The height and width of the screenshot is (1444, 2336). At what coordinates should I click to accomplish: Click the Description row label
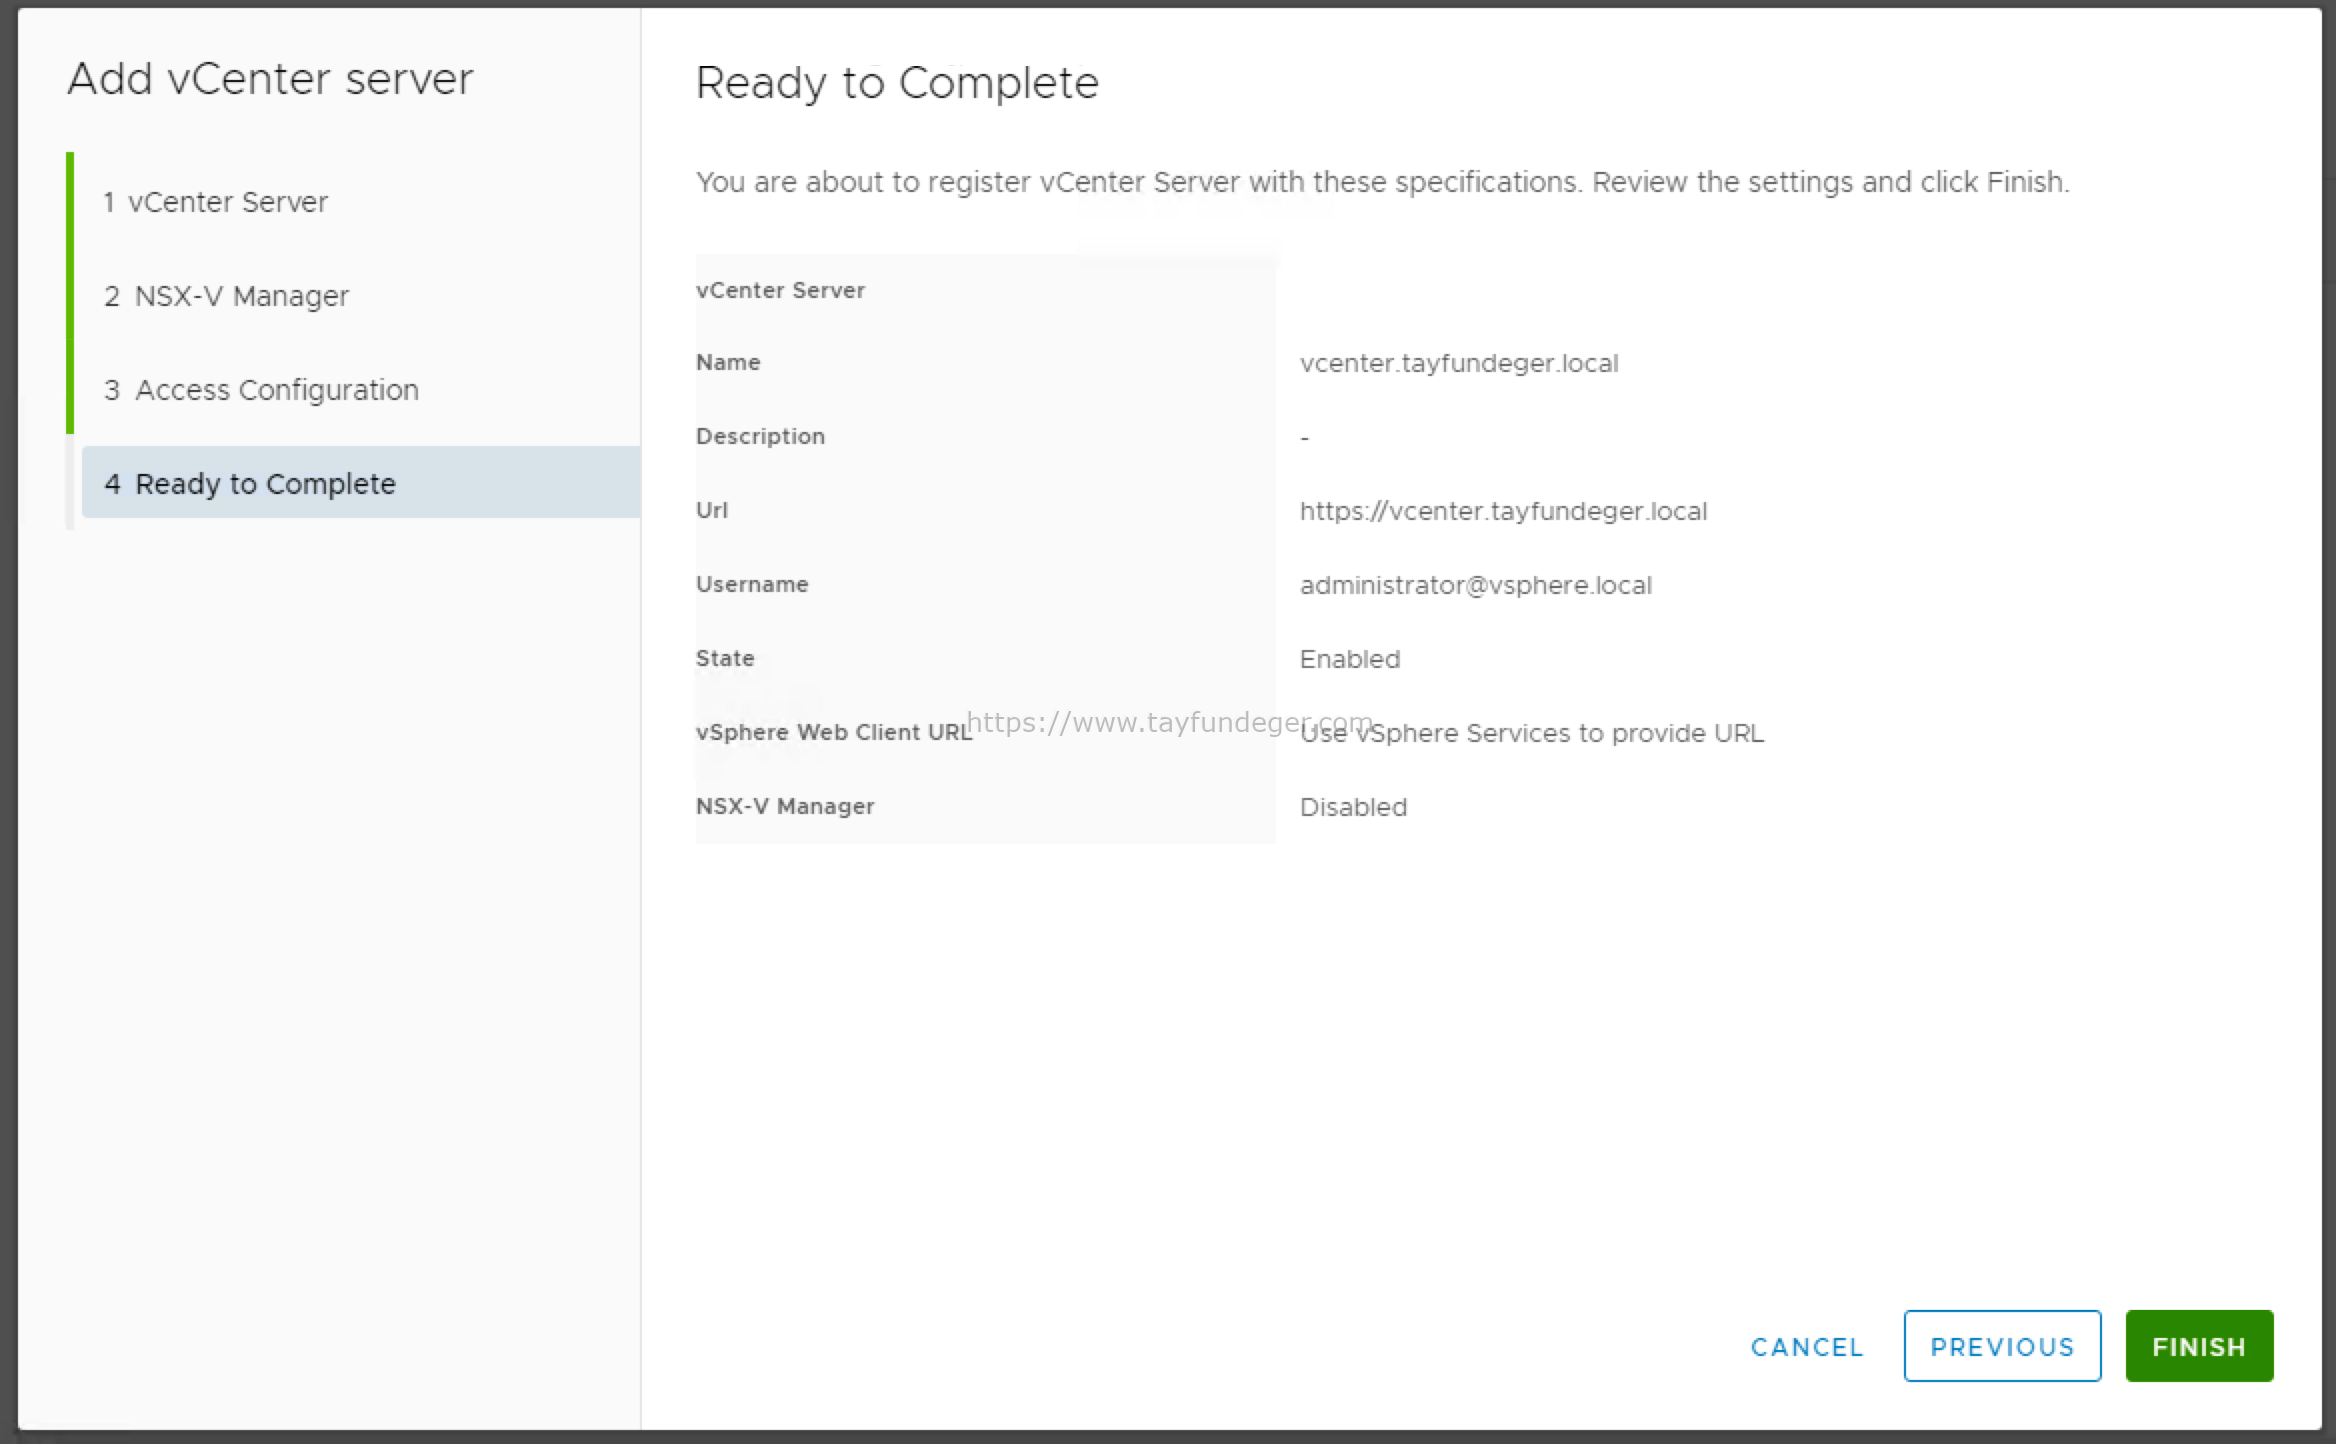click(760, 437)
